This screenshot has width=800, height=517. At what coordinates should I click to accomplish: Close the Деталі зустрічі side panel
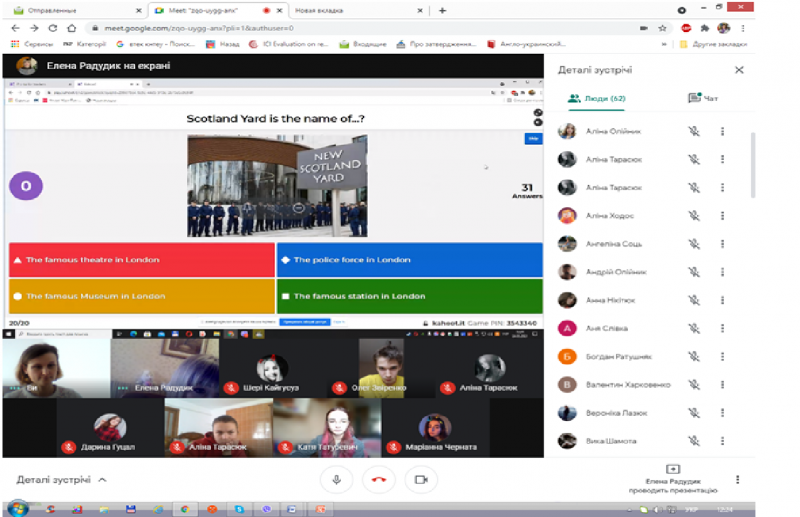pyautogui.click(x=739, y=70)
